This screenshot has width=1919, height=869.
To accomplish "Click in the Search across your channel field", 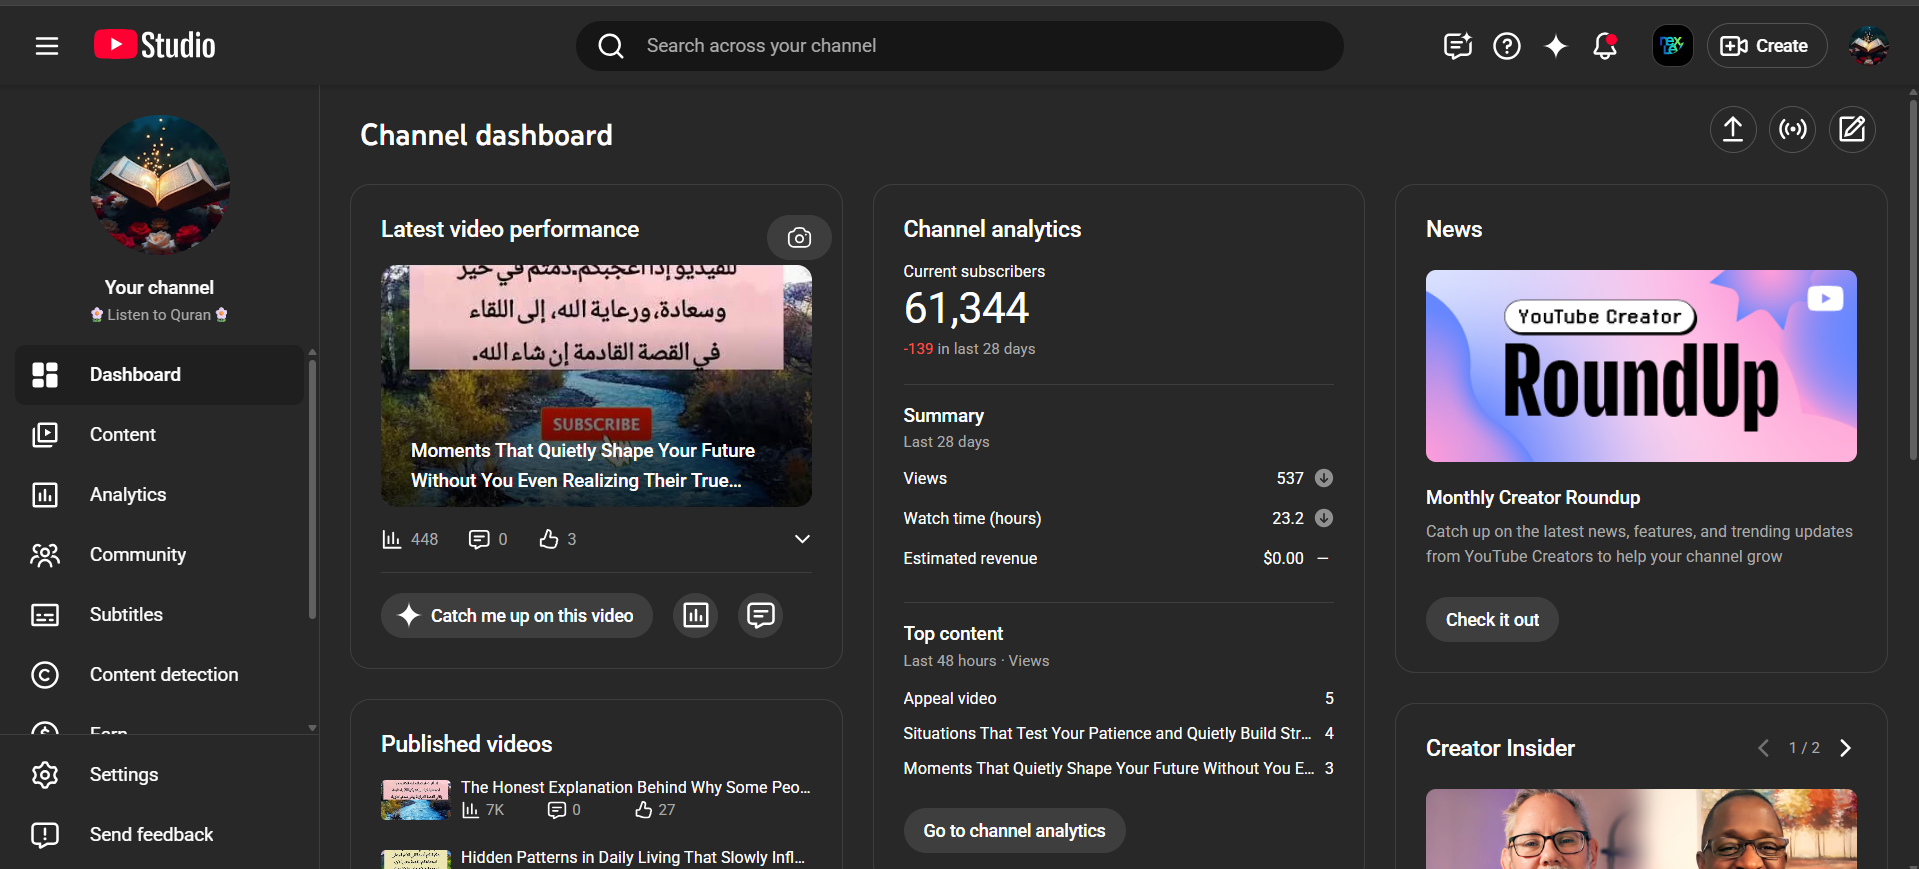I will (x=959, y=46).
